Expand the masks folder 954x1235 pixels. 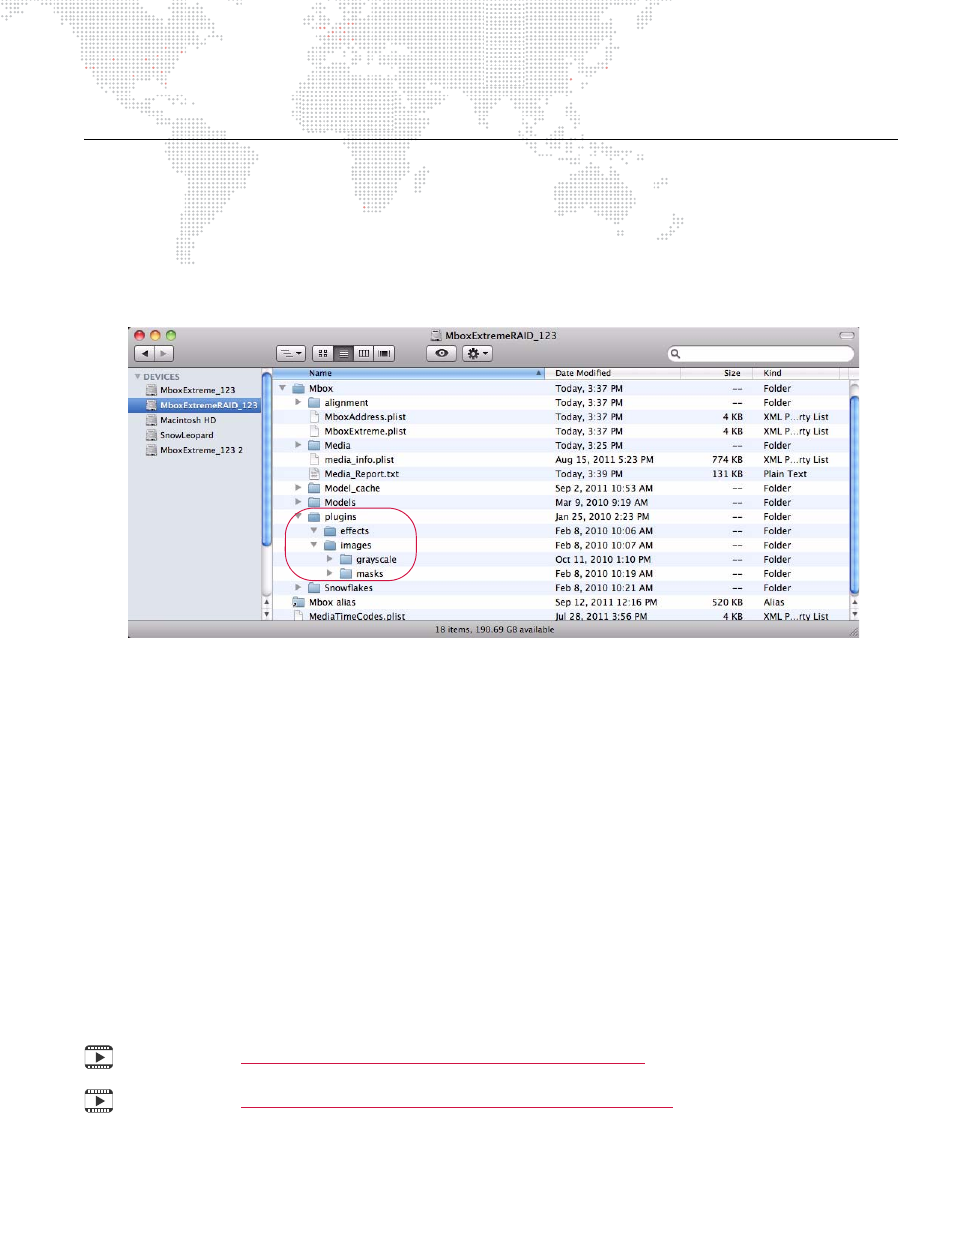(x=330, y=573)
